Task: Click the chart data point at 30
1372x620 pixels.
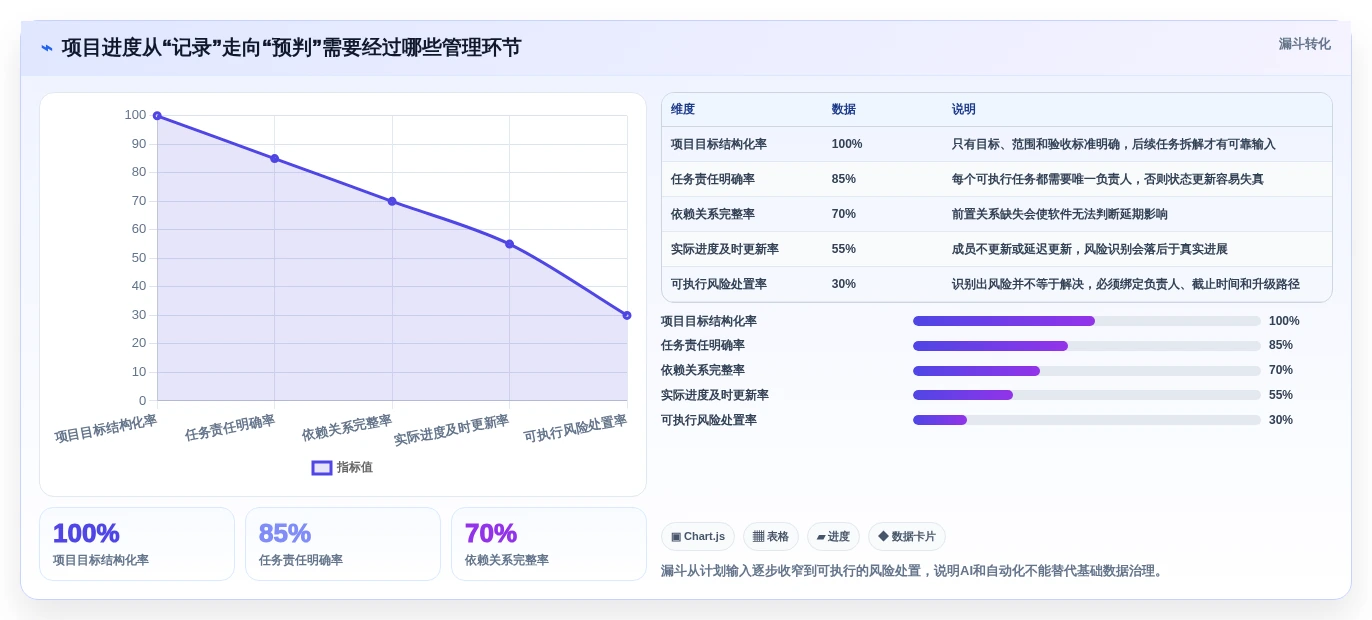Action: (627, 315)
